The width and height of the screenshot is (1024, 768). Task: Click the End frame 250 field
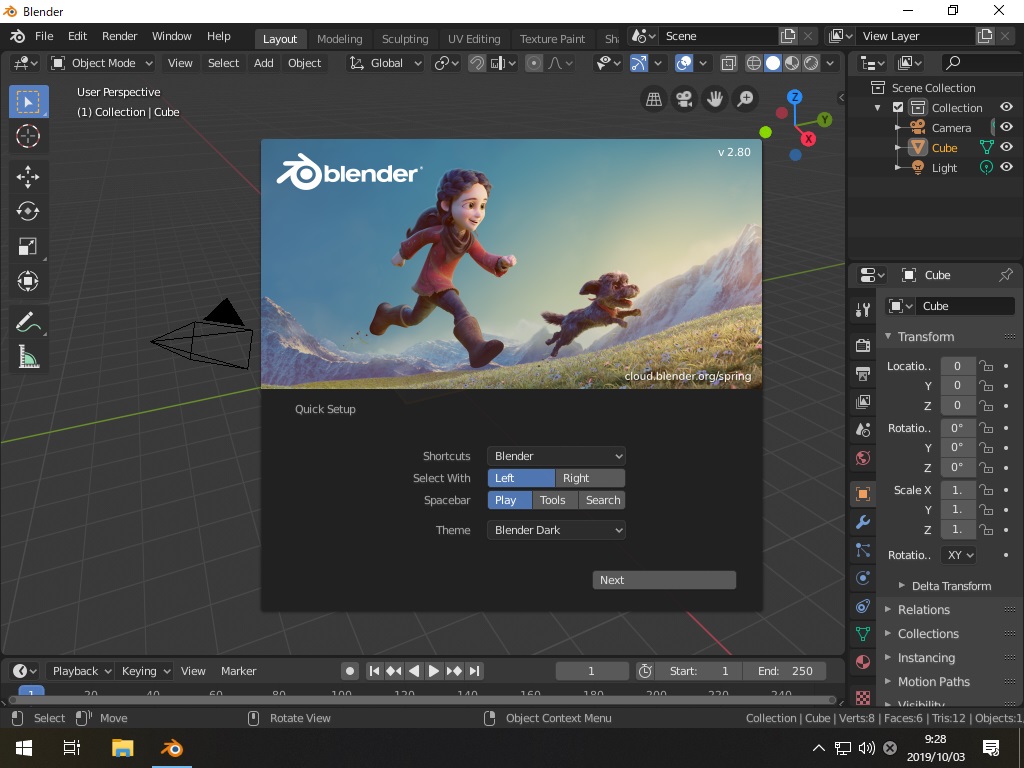click(785, 671)
